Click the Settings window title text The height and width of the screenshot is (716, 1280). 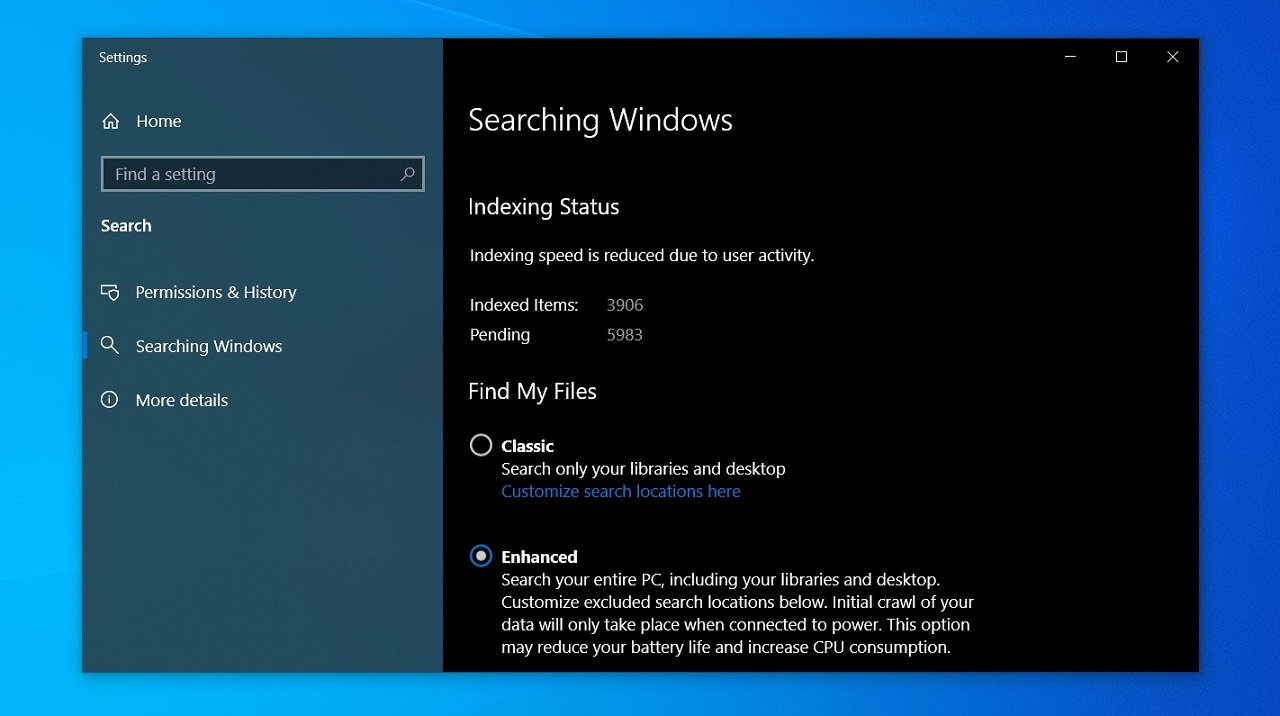point(123,57)
